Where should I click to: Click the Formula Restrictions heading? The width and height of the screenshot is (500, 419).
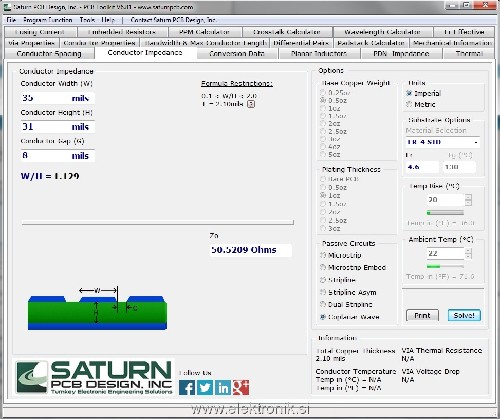click(237, 83)
